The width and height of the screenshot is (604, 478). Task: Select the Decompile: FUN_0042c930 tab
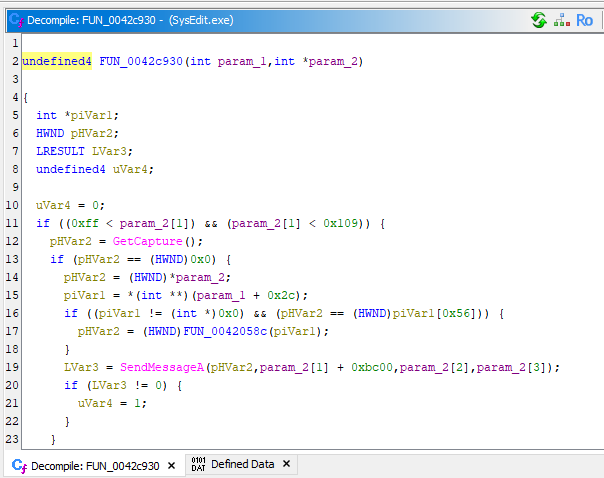[x=94, y=465]
